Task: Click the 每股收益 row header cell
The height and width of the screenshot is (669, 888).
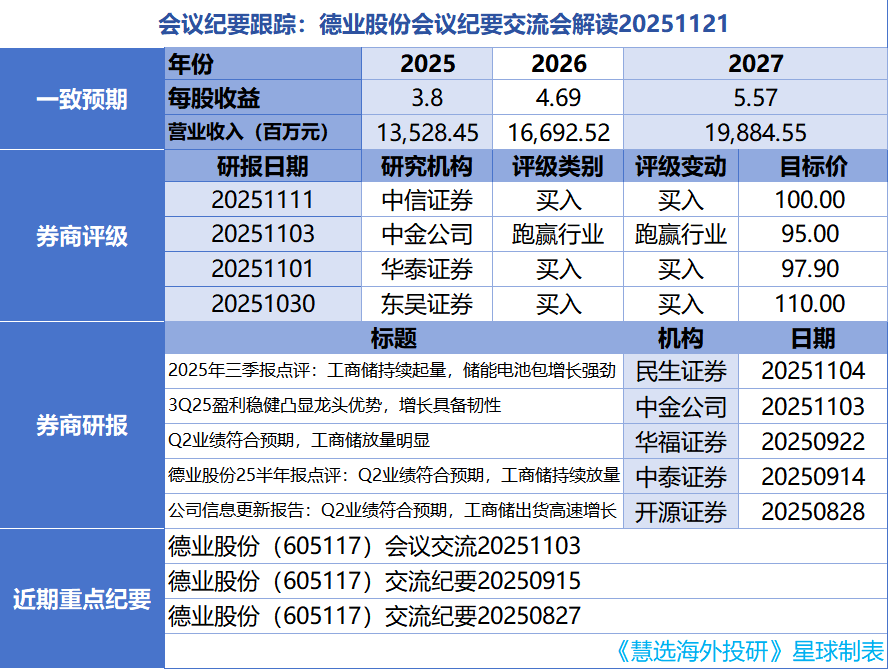Action: pos(263,97)
